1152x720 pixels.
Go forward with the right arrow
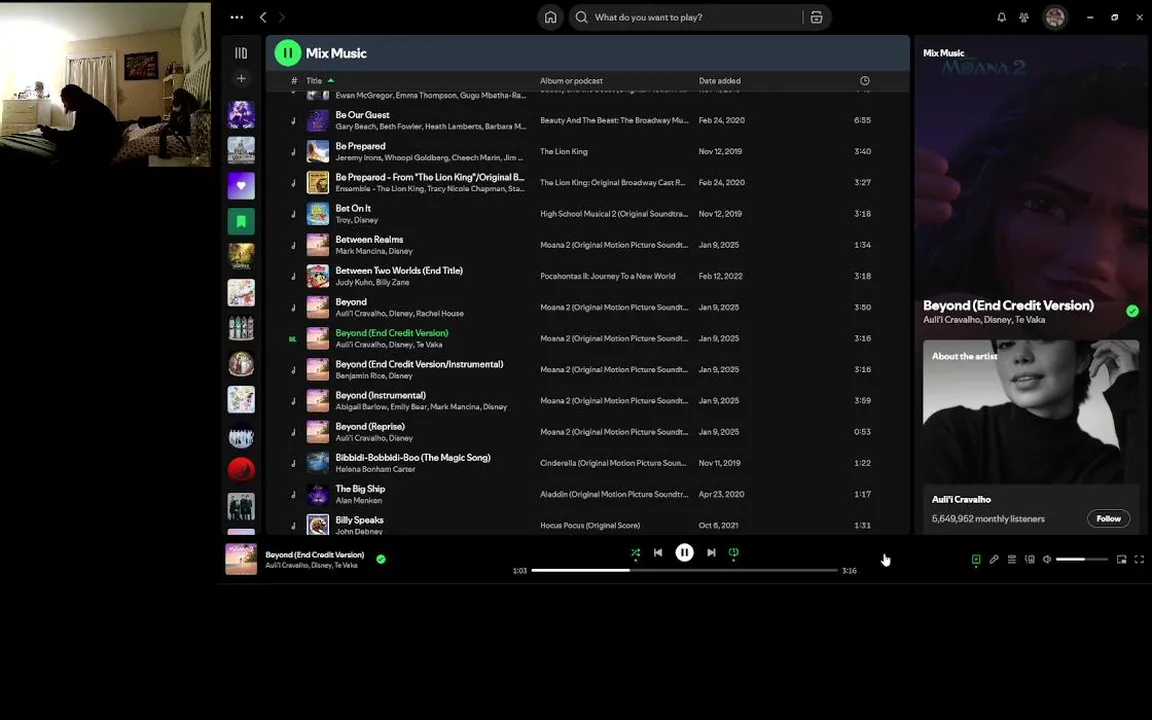tap(281, 17)
